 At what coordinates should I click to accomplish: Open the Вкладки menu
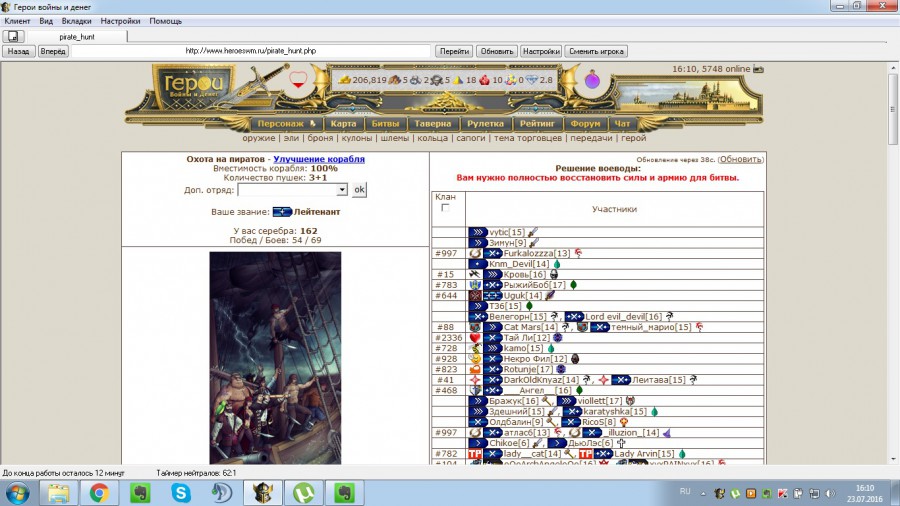point(76,21)
